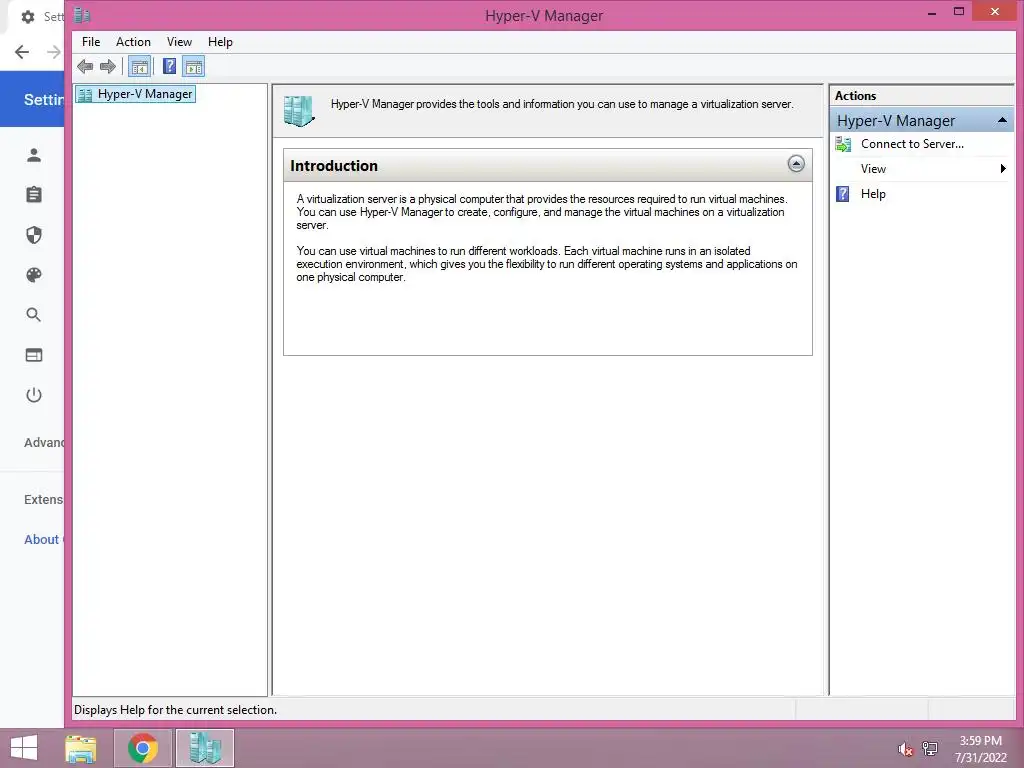1024x768 pixels.
Task: Click the muted volume tray icon
Action: click(904, 749)
